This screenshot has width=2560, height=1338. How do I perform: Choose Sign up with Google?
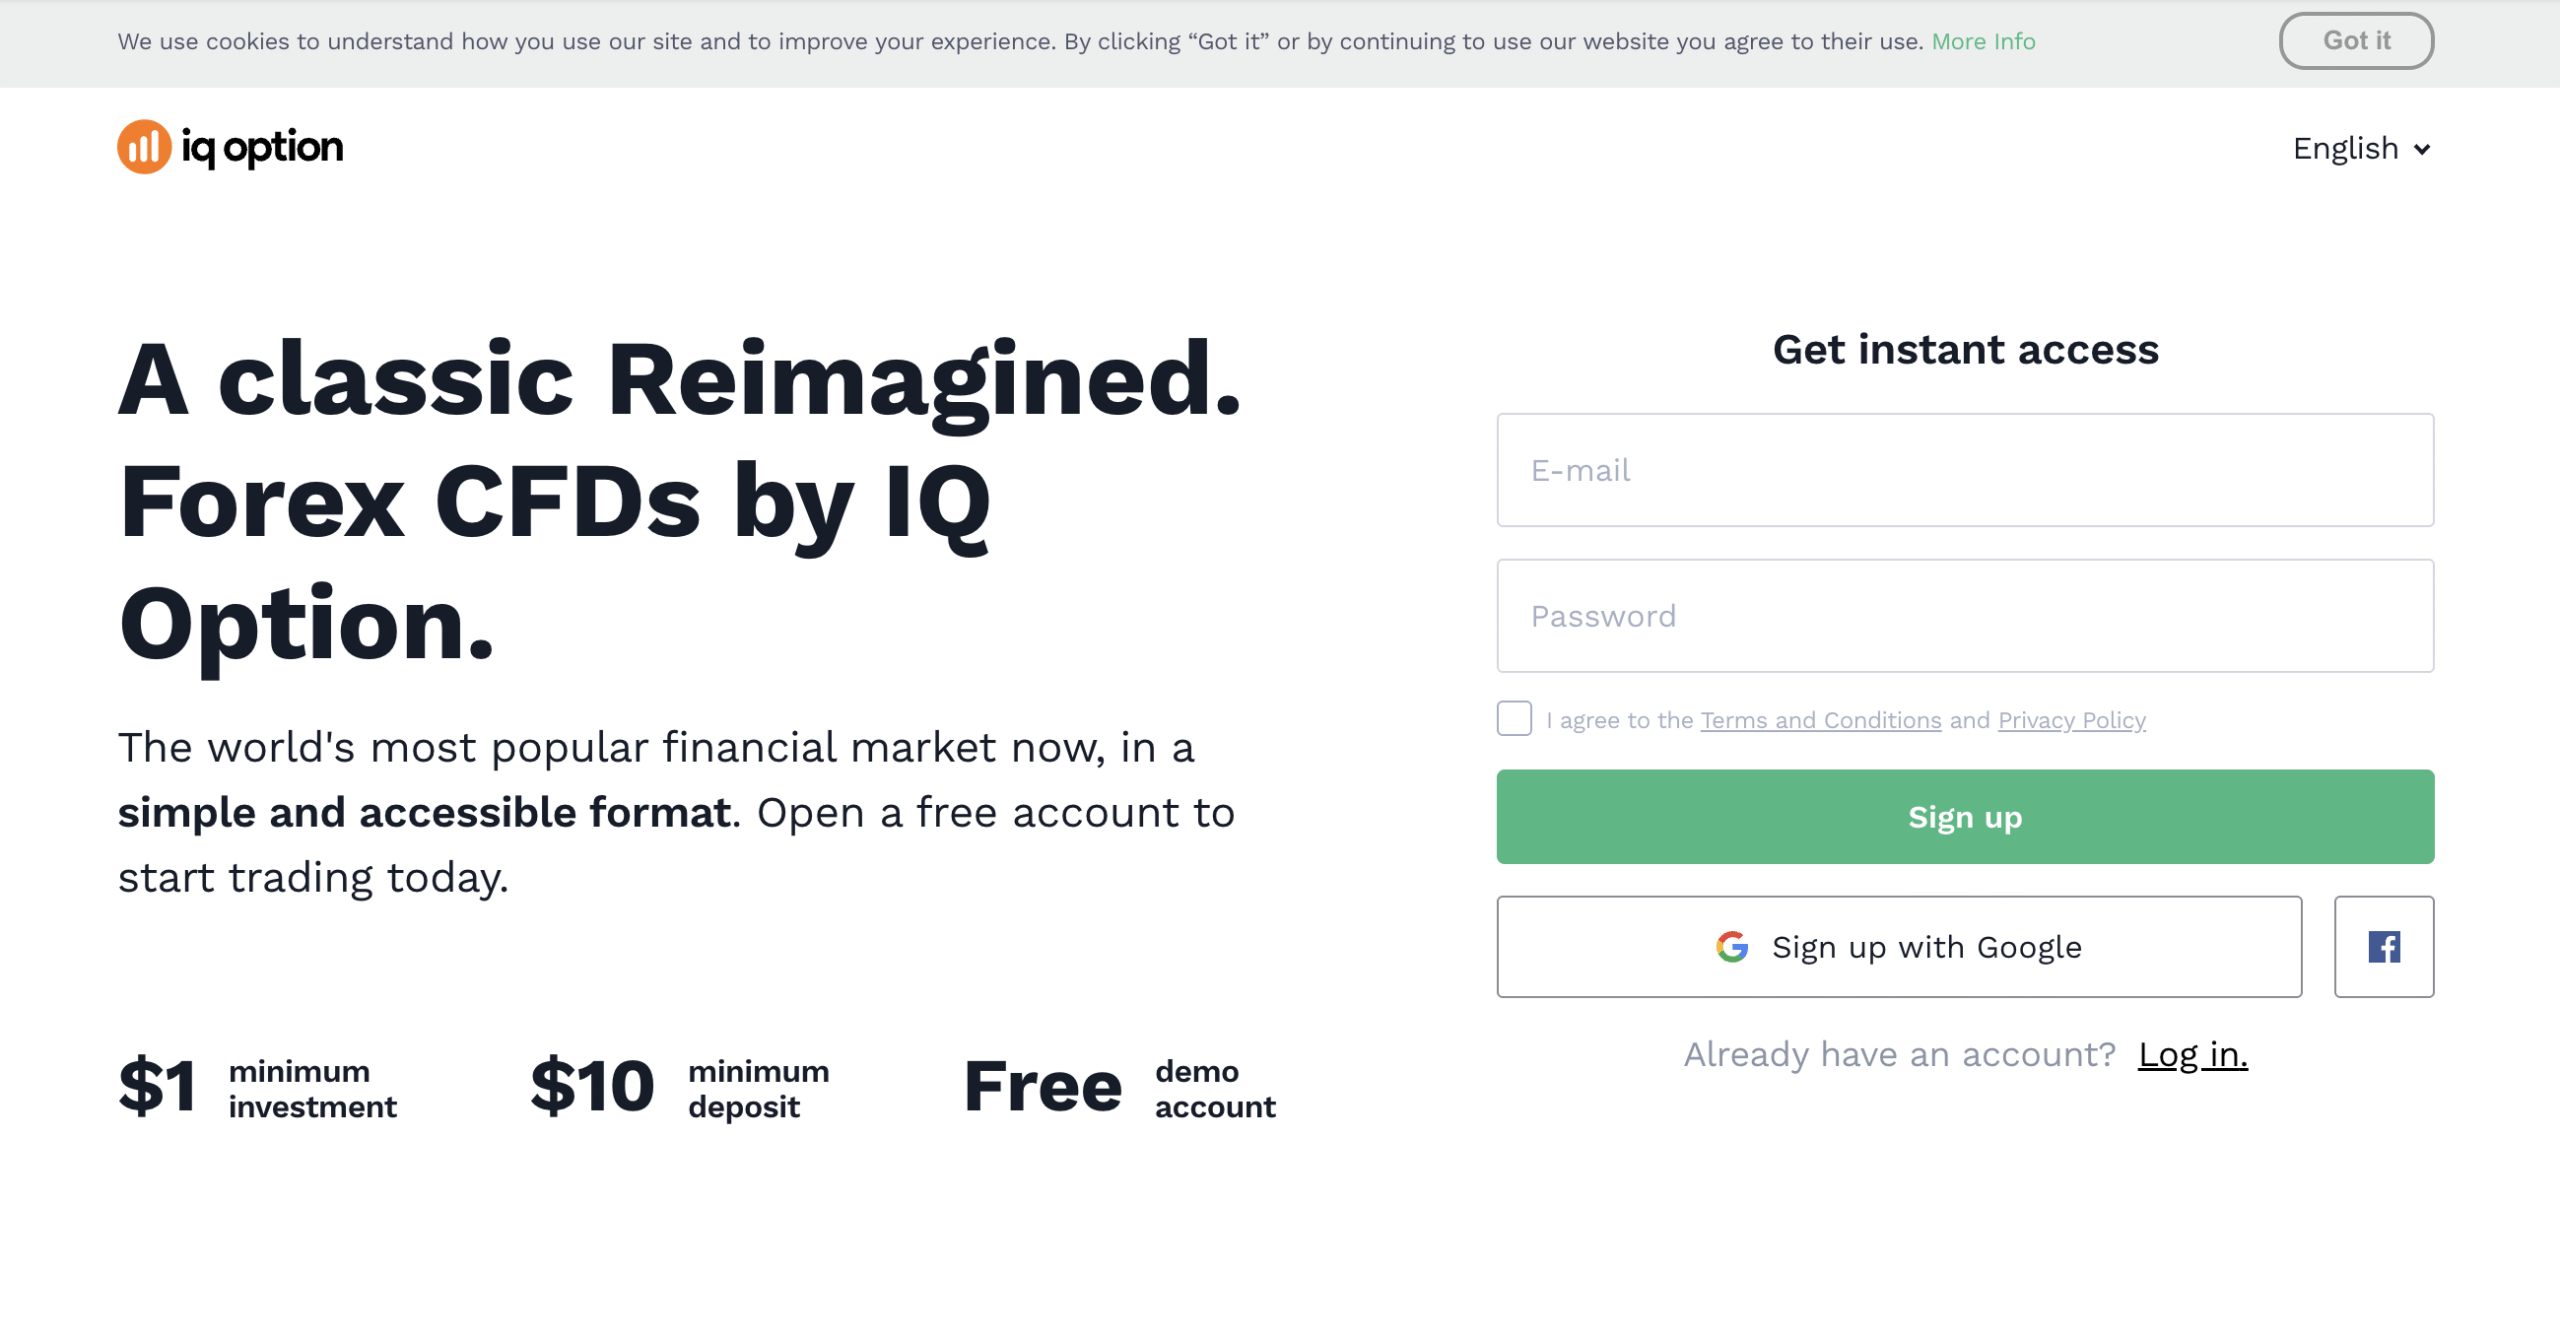pos(1899,946)
